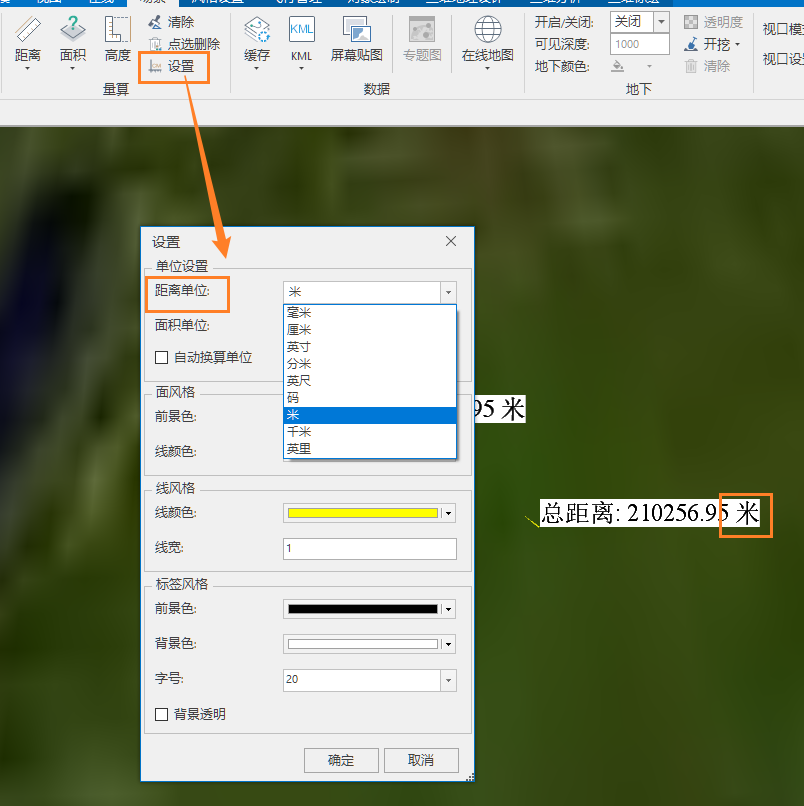Select the 高度 height measure tool
Image resolution: width=804 pixels, height=806 pixels.
pos(118,39)
